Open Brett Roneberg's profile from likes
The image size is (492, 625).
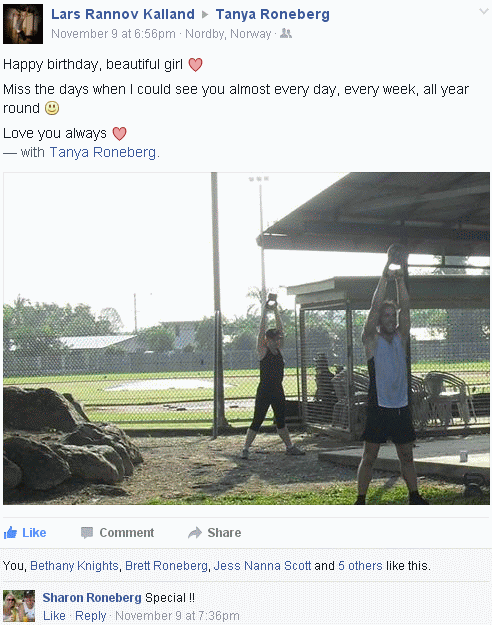coord(166,566)
